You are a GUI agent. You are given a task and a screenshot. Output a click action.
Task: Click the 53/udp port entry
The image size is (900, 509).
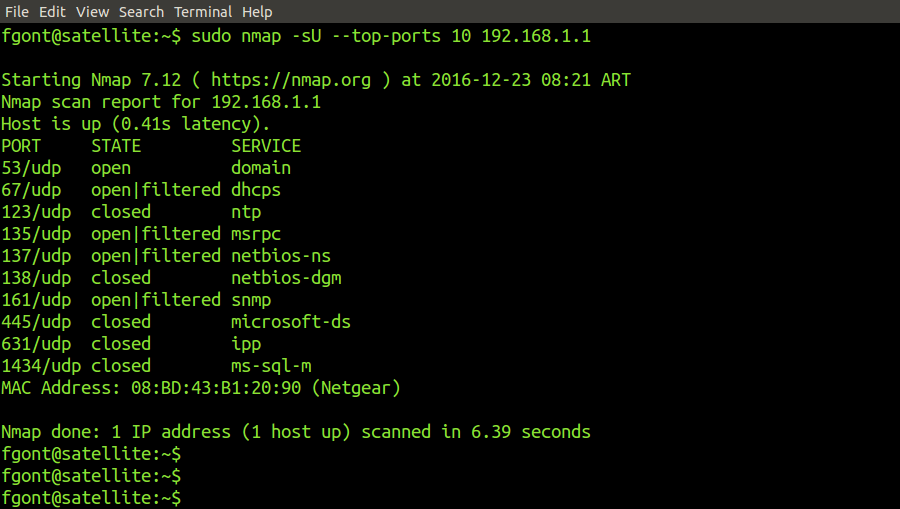point(31,168)
